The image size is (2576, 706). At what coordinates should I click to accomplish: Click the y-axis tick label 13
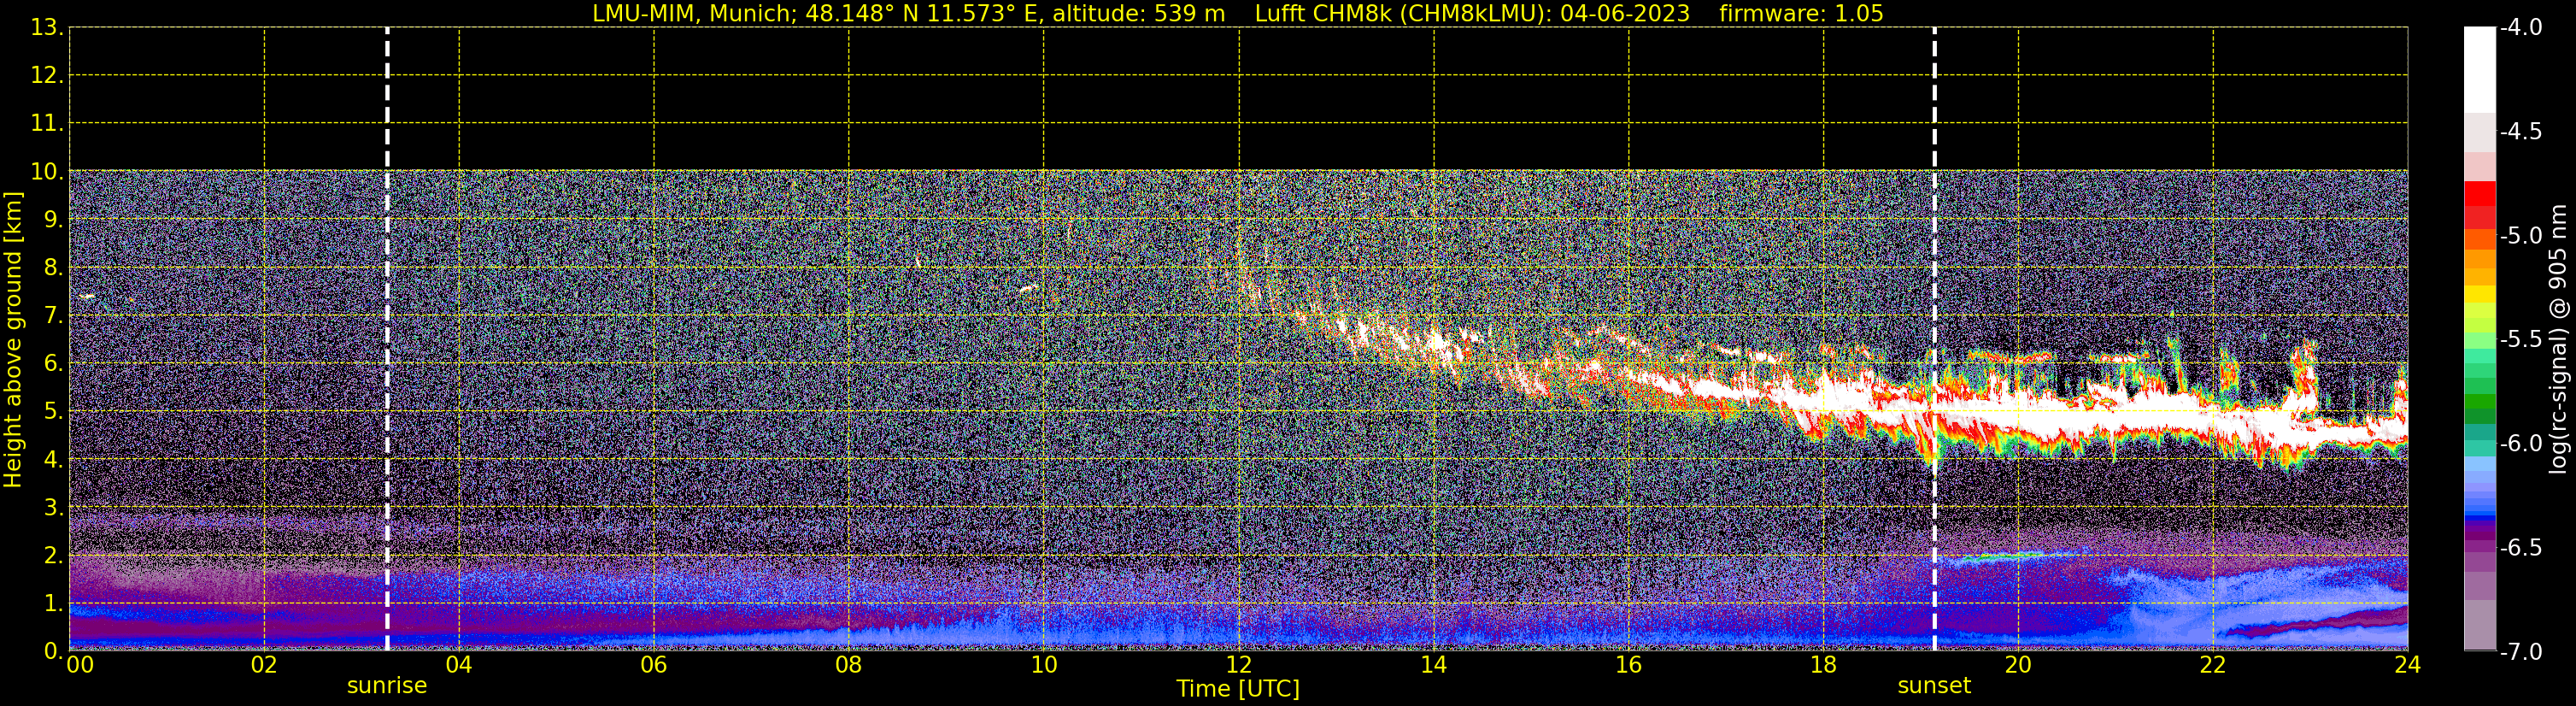(47, 28)
